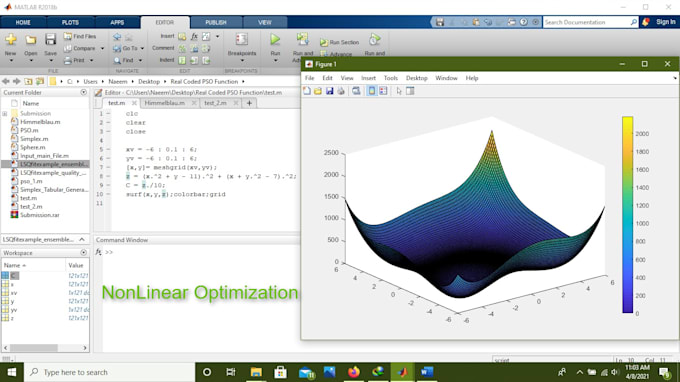
Task: Open the Save dropdown arrow
Action: [x=50, y=61]
